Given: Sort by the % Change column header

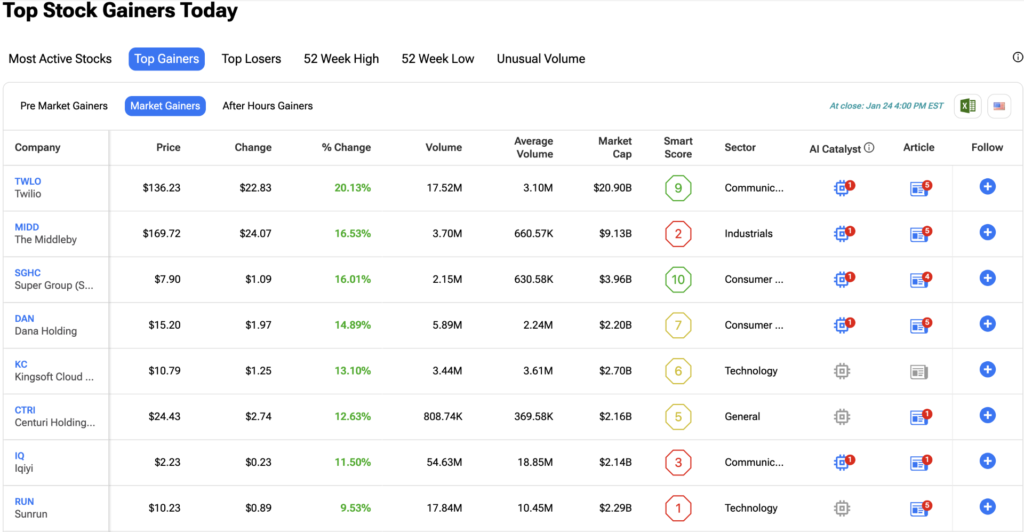Looking at the screenshot, I should 346,148.
